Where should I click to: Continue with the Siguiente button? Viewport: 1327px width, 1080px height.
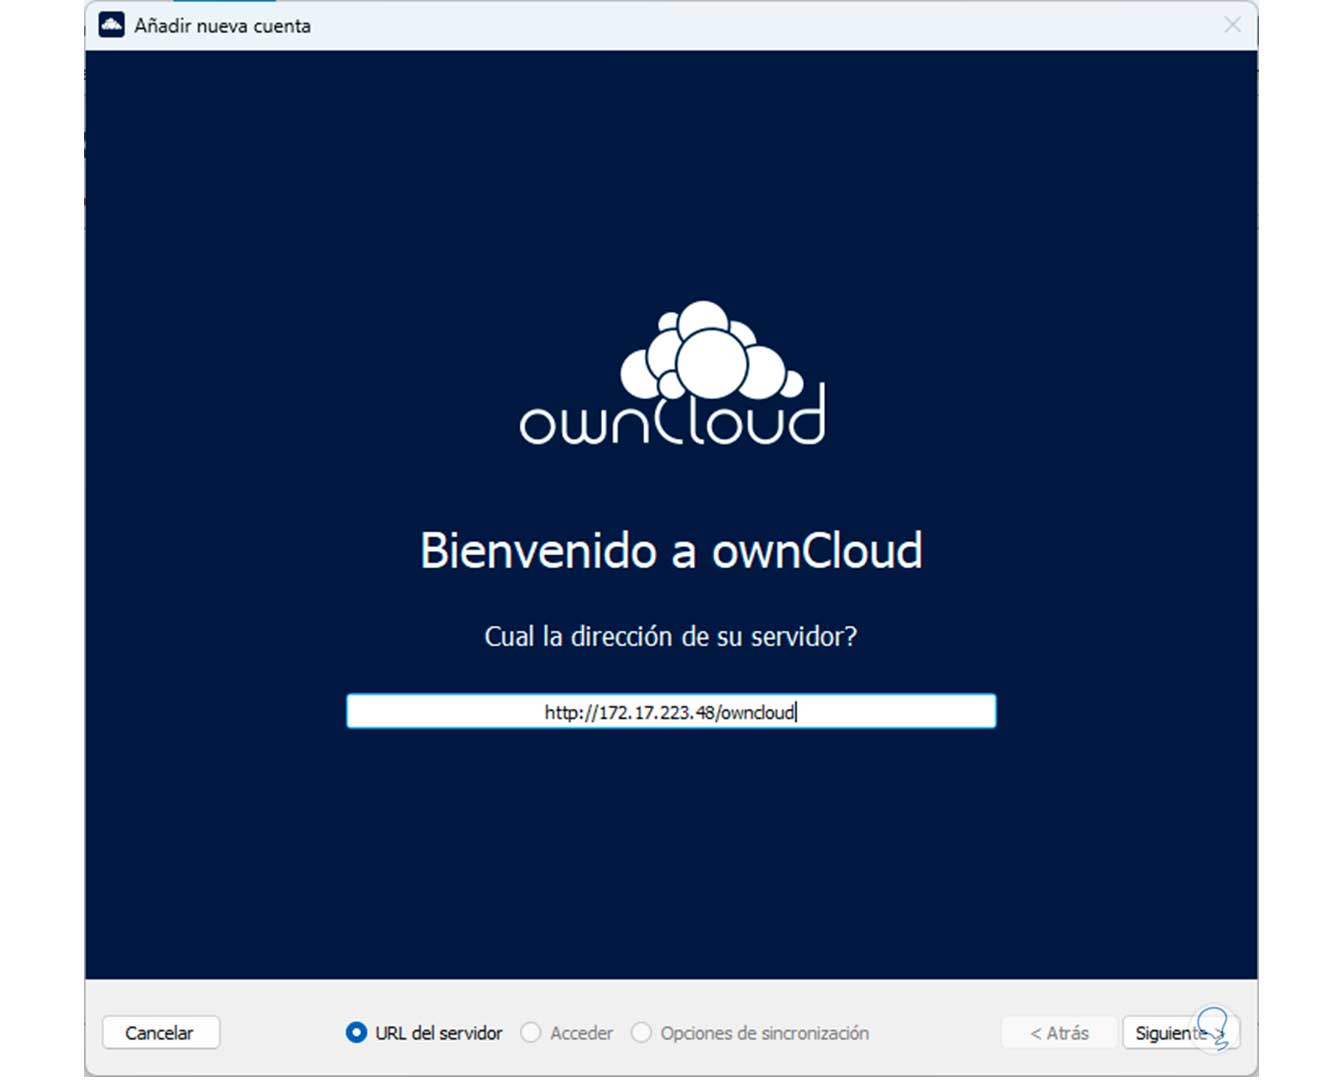click(x=1181, y=1032)
